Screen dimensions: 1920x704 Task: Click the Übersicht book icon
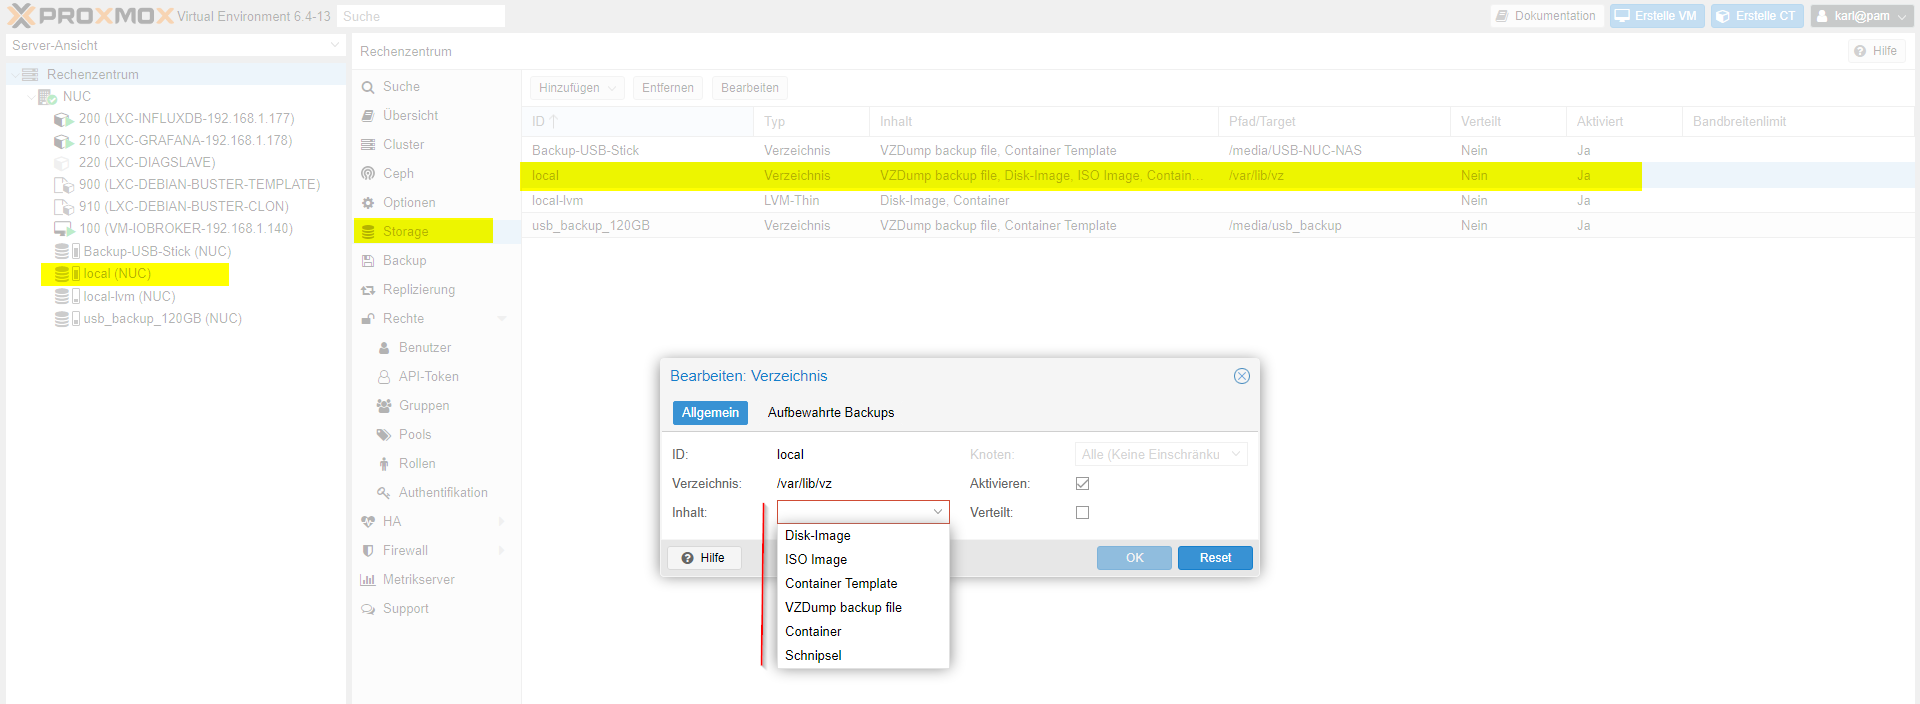368,116
